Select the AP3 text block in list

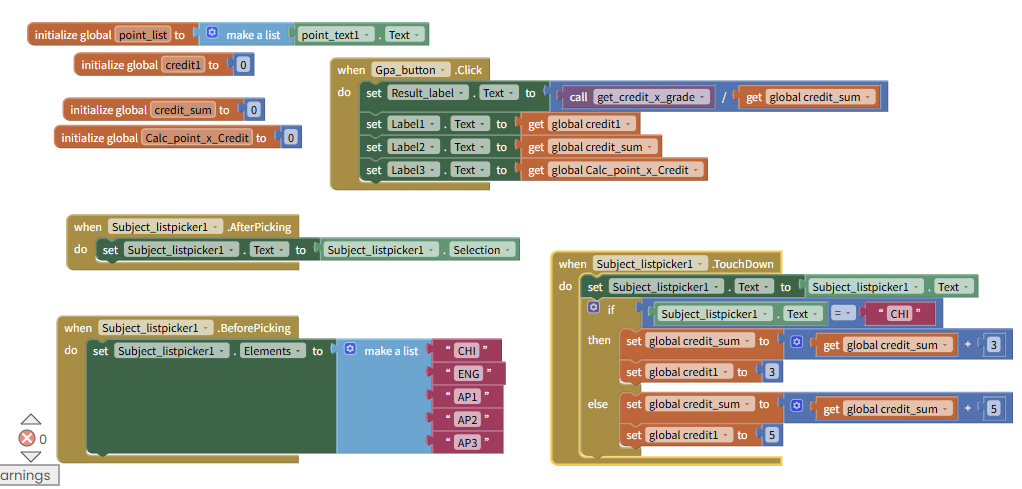tap(467, 442)
